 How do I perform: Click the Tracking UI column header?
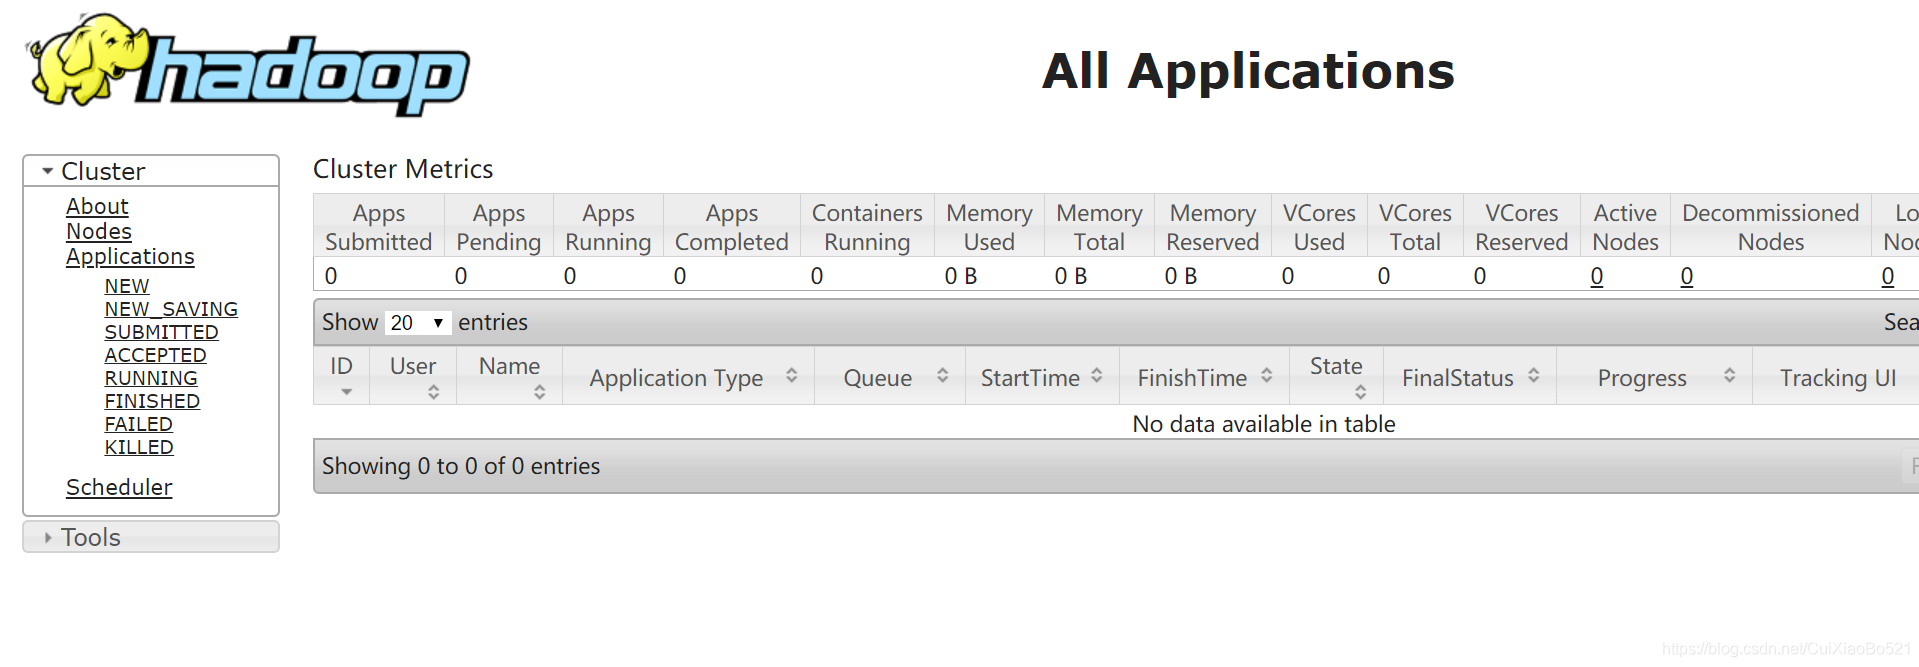tap(1837, 376)
